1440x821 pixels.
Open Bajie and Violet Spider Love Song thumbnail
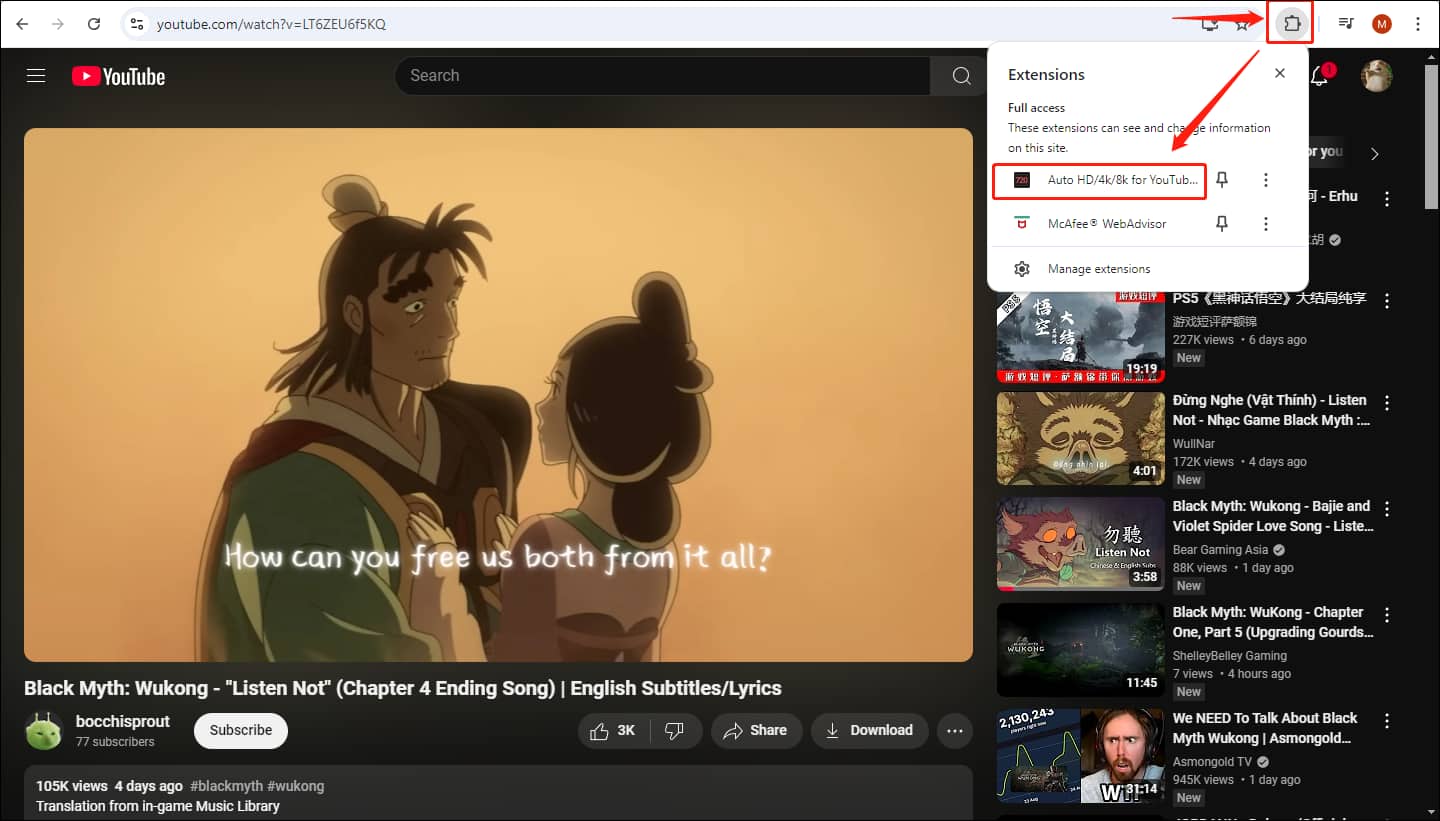click(1081, 544)
